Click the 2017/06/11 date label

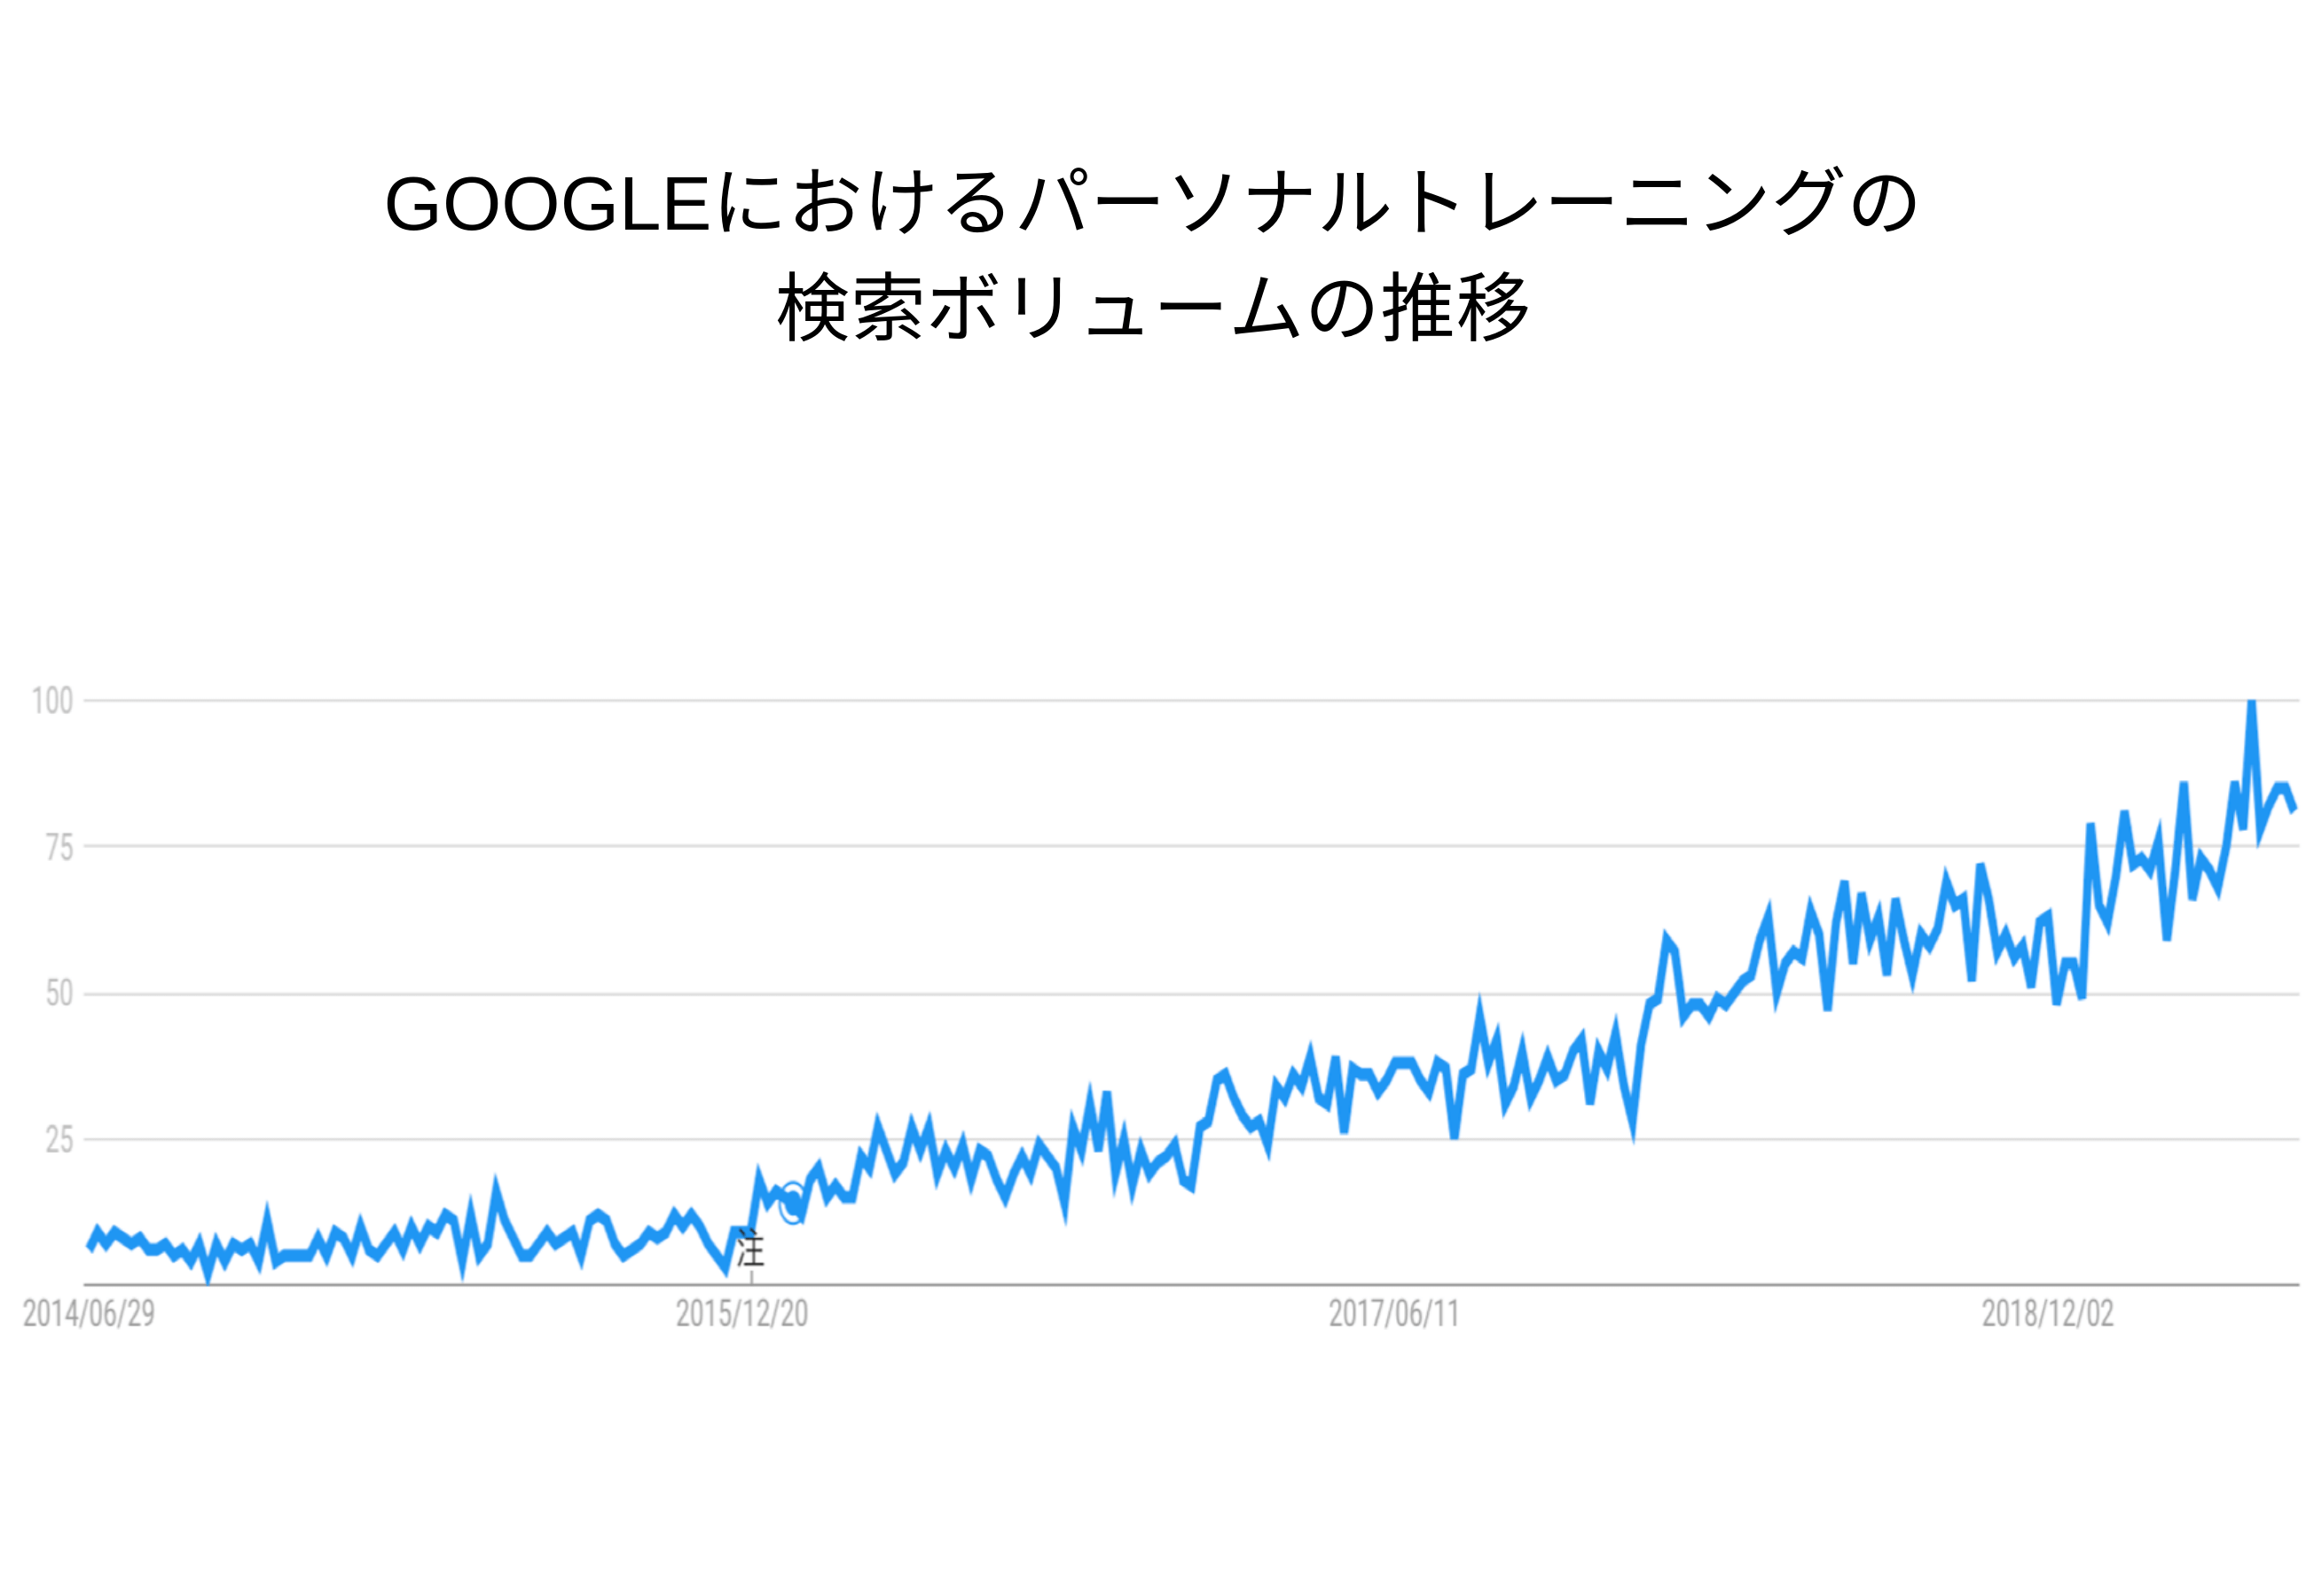[1394, 1314]
